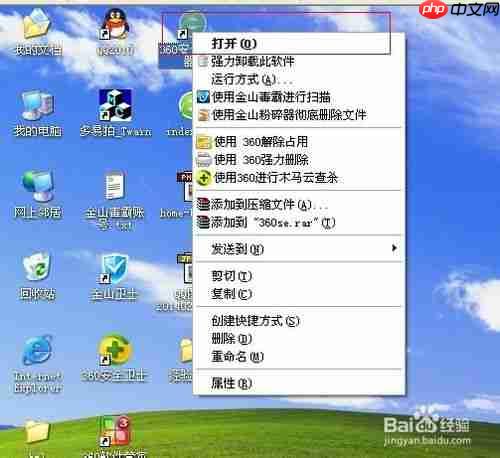Click 使用金山毒霸进行扫描 scan entry
This screenshot has height=458, width=500.
tap(299, 97)
